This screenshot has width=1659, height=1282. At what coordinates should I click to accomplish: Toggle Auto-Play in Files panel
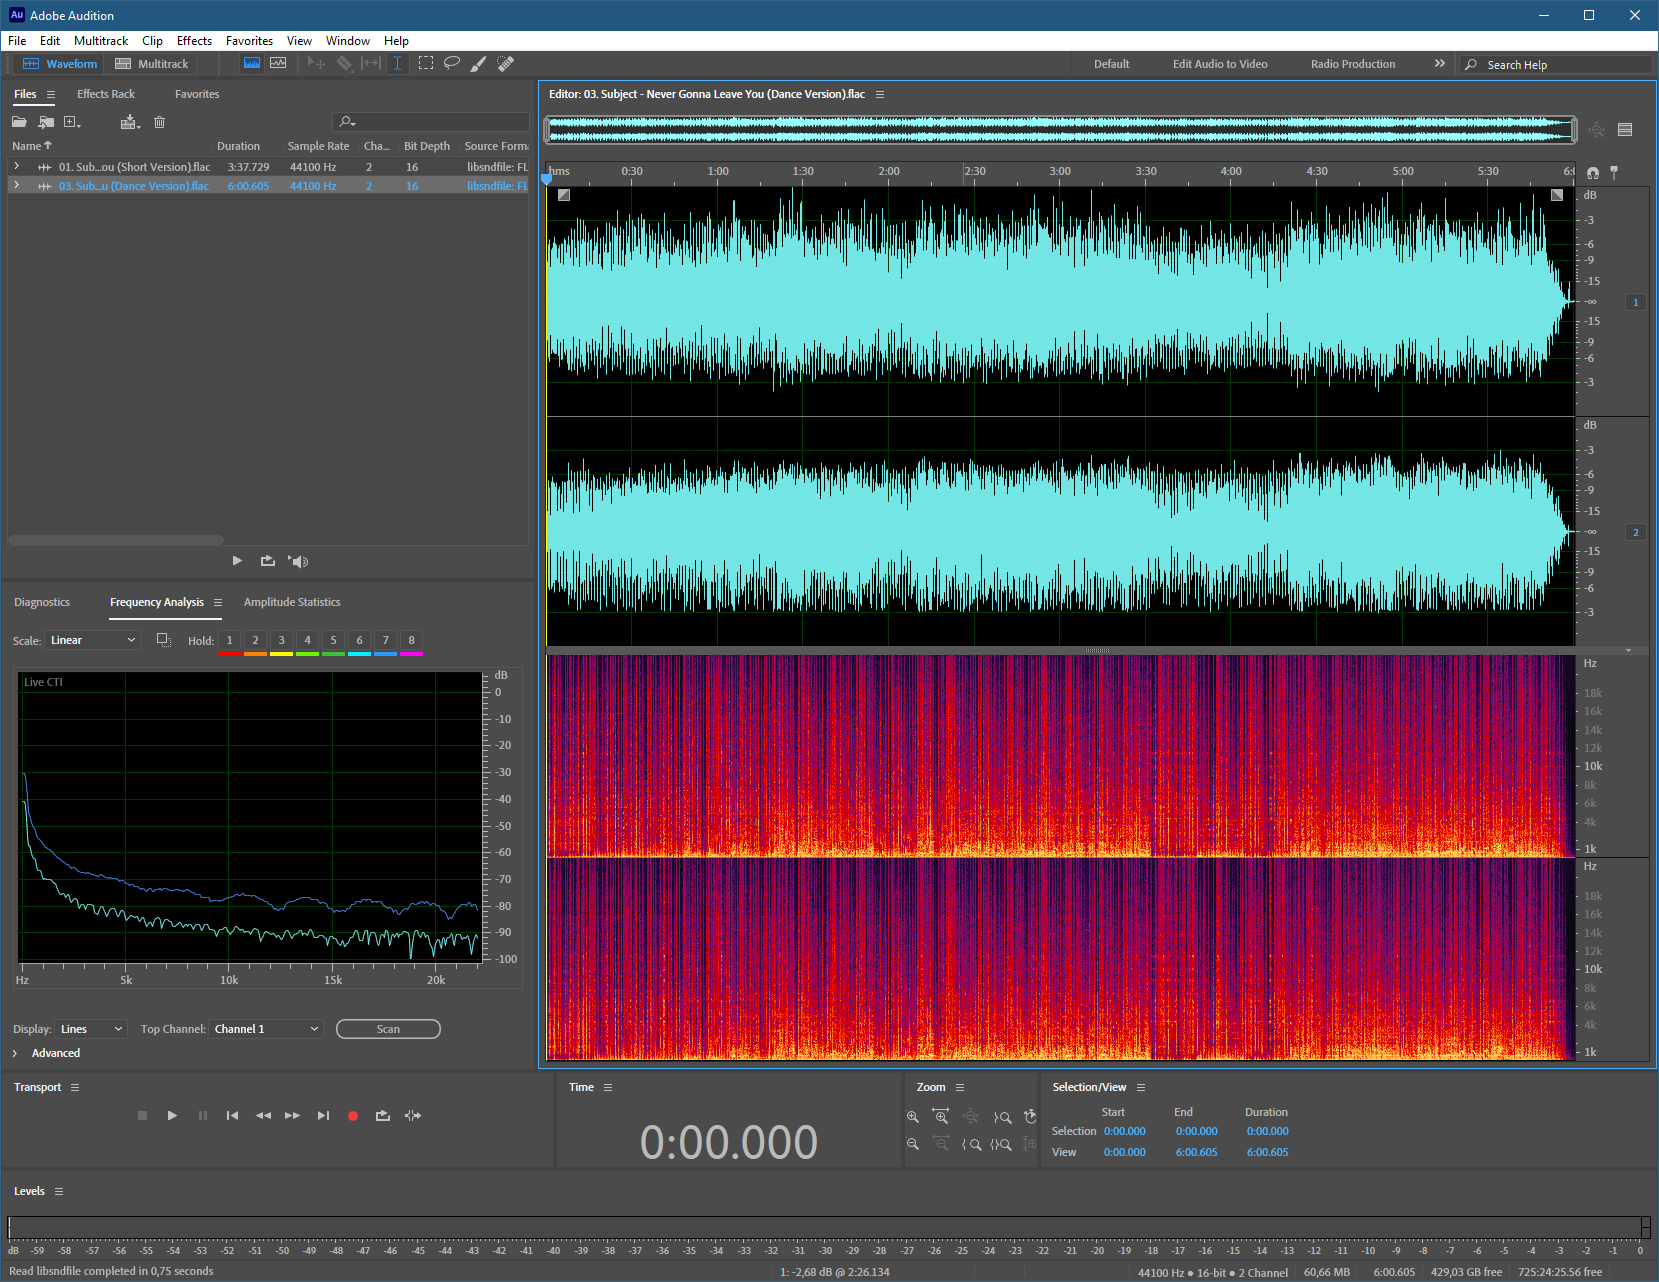tap(298, 561)
